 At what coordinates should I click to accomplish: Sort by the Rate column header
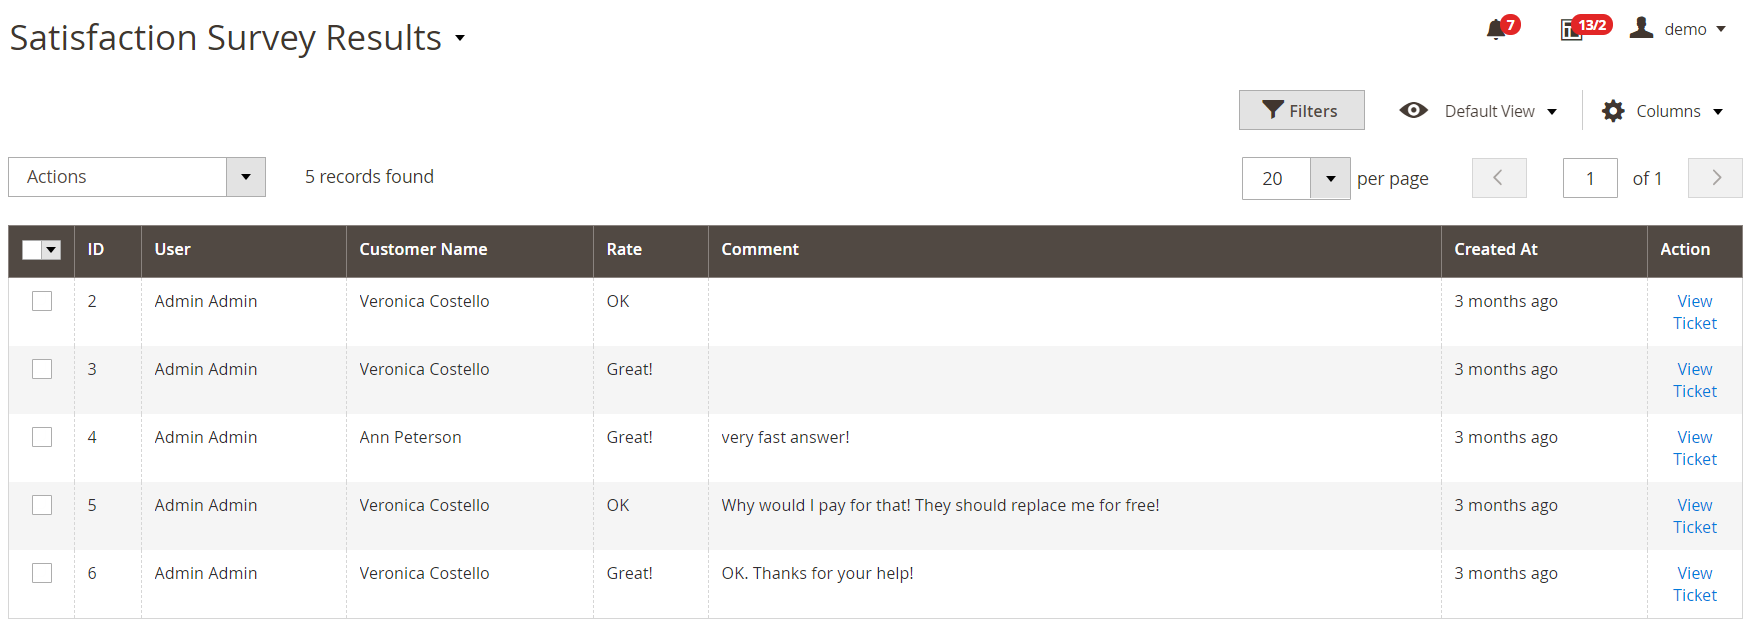tap(624, 250)
